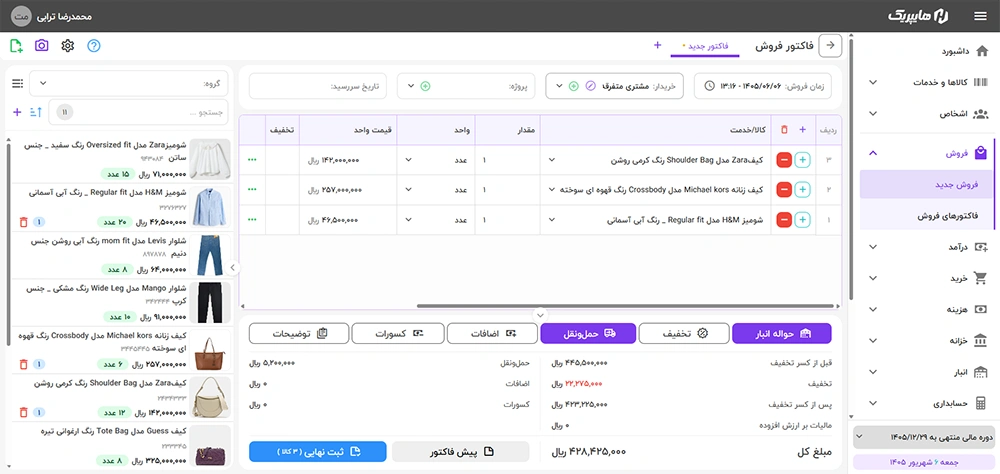Viewport: 1000px width, 474px height.
Task: Open the help question mark icon
Action: (x=94, y=46)
